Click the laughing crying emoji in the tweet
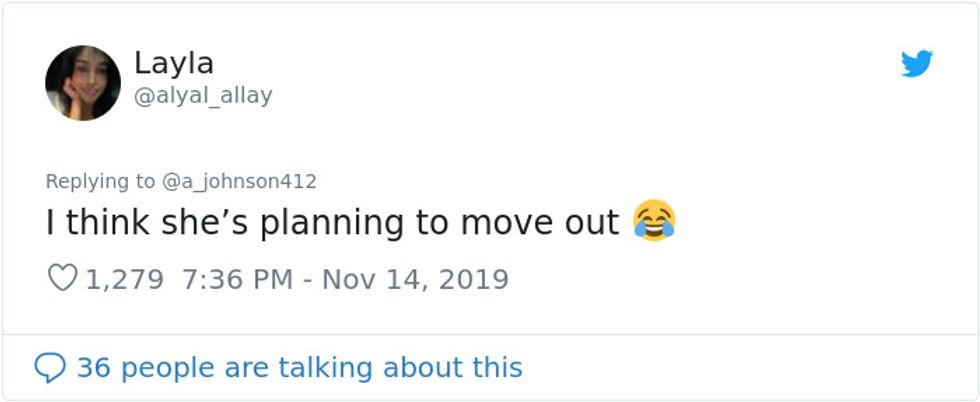The height and width of the screenshot is (402, 980). coord(654,221)
